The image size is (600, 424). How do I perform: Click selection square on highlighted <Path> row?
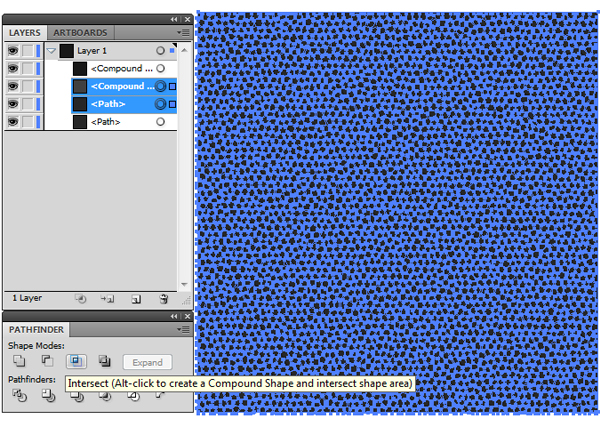173,104
